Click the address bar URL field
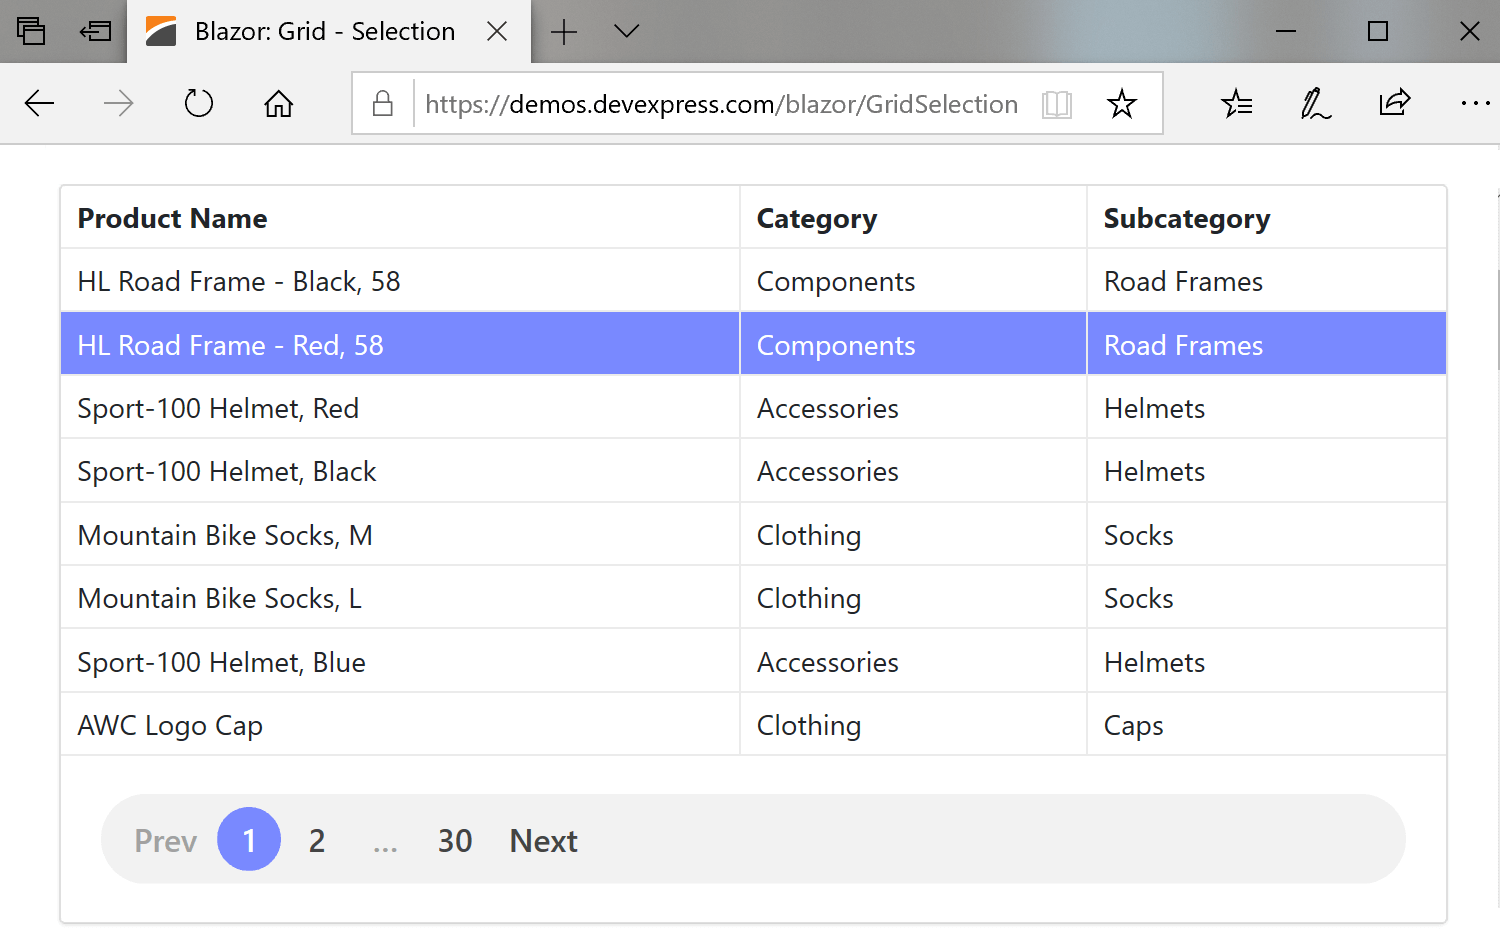 point(720,104)
